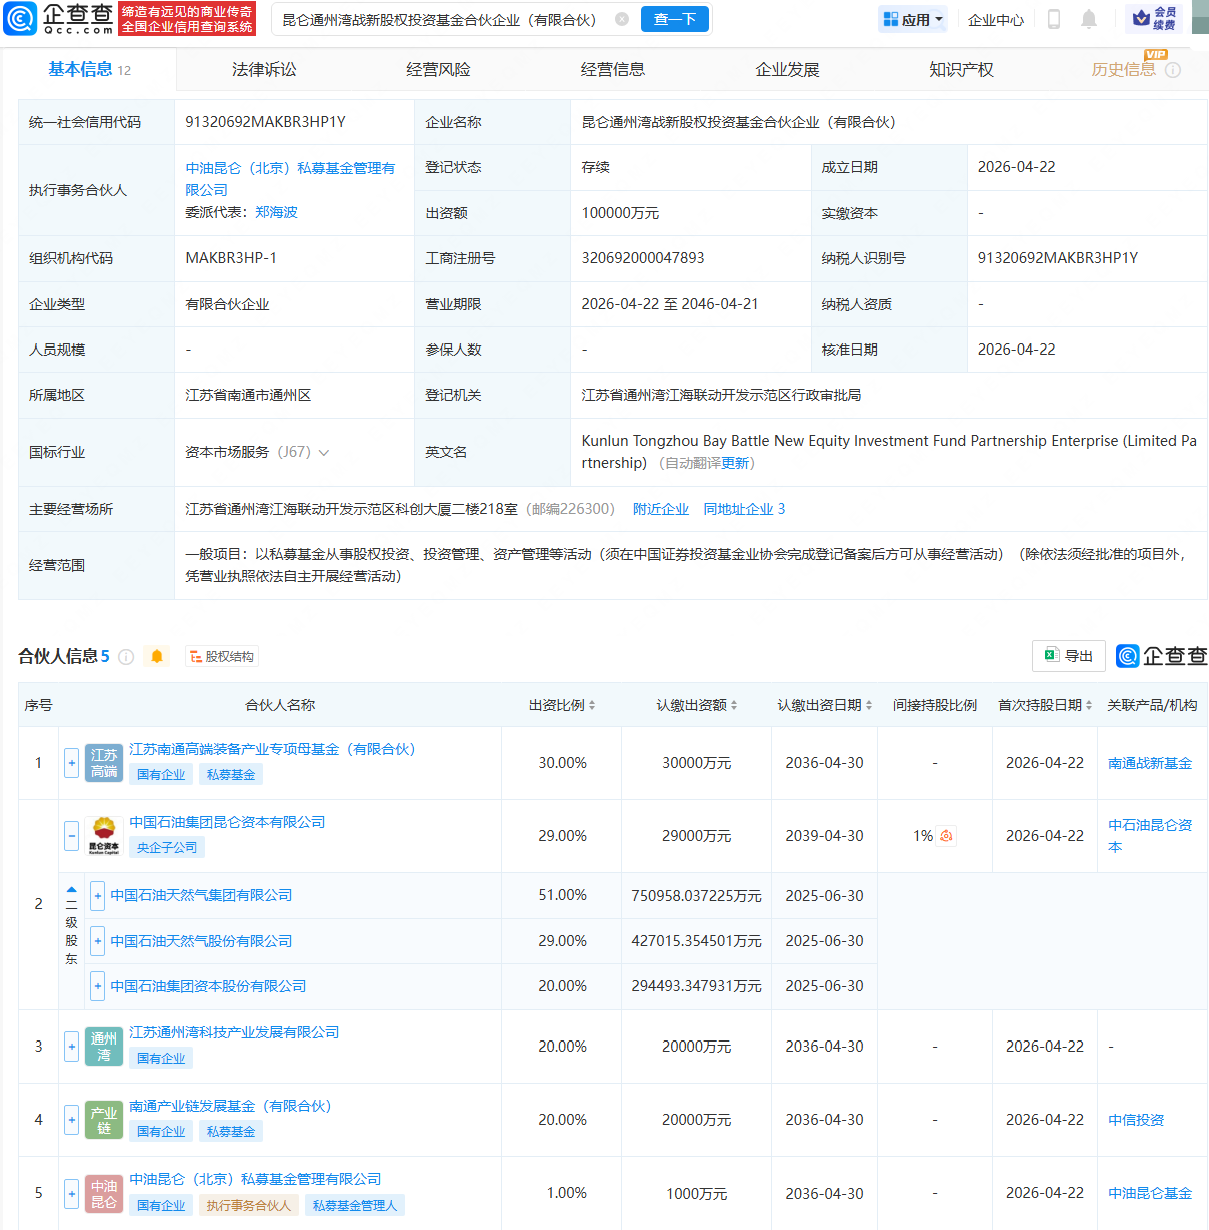This screenshot has width=1209, height=1230.
Task: Expand 中国石油天然气集团有限公司 shareholders
Action: 97,896
